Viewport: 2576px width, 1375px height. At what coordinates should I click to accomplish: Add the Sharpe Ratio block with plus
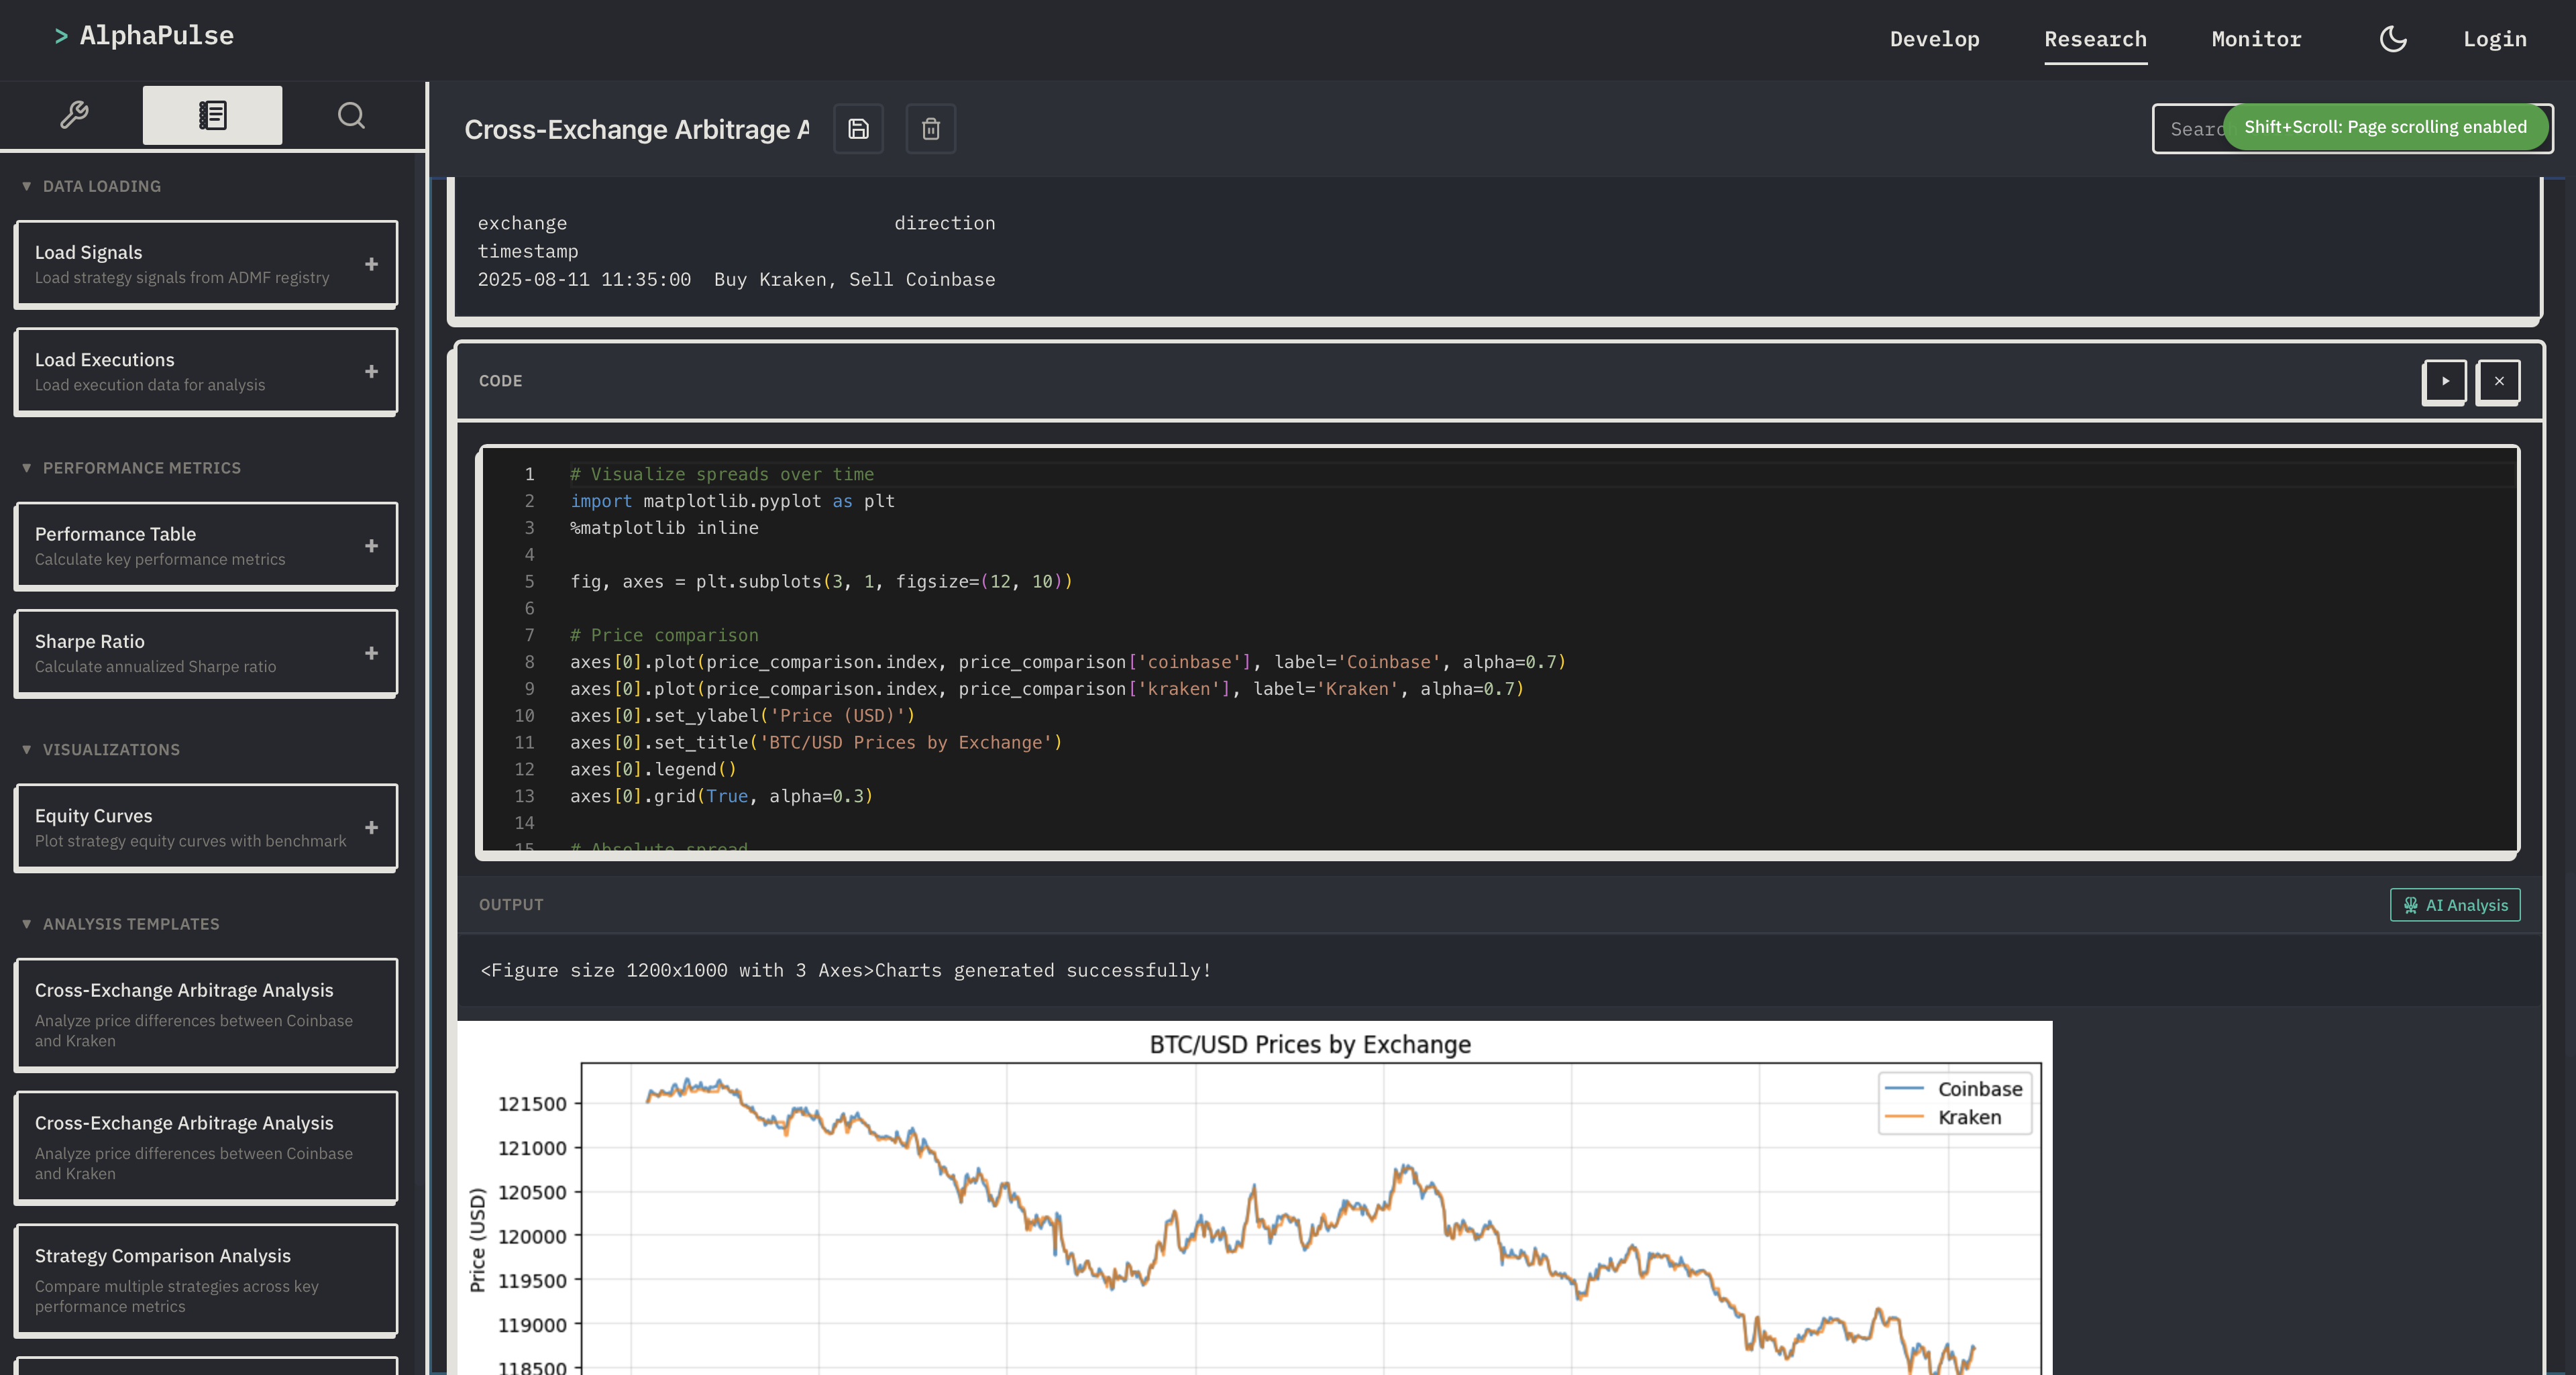(x=371, y=653)
